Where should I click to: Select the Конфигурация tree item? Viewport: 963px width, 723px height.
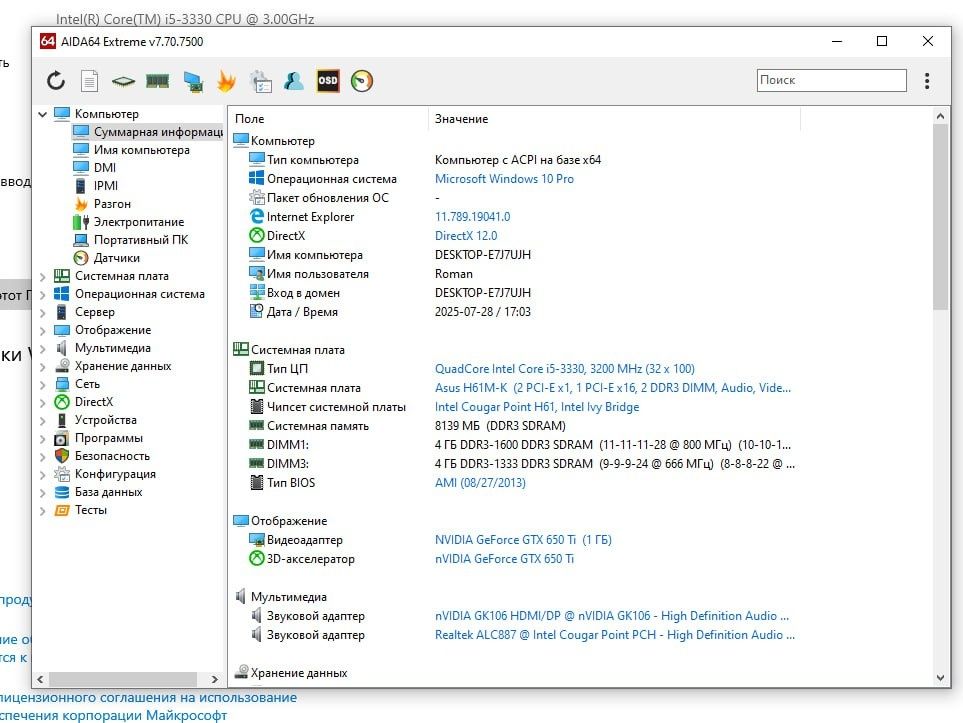(104, 474)
